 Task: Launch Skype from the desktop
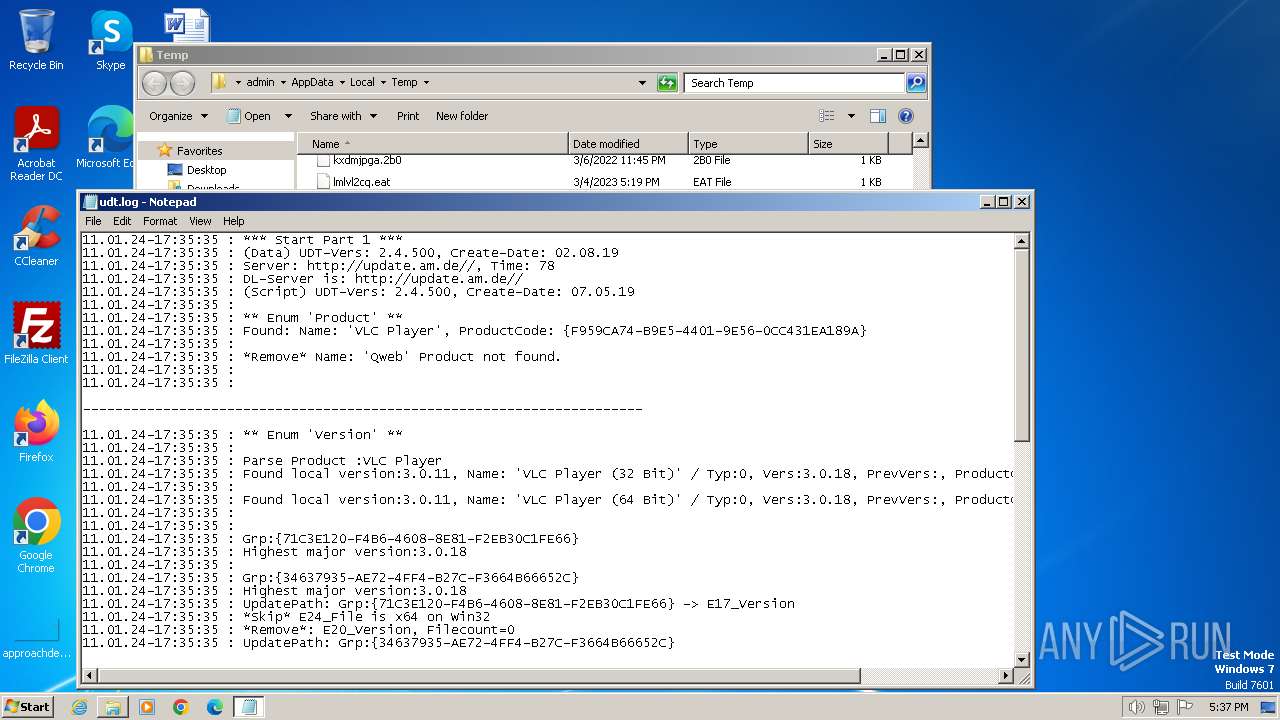click(110, 40)
